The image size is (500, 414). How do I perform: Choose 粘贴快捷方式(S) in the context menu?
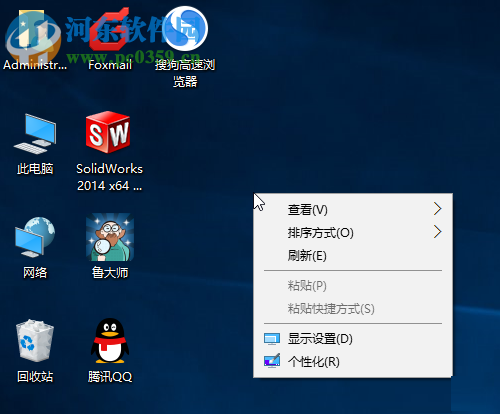353,308
